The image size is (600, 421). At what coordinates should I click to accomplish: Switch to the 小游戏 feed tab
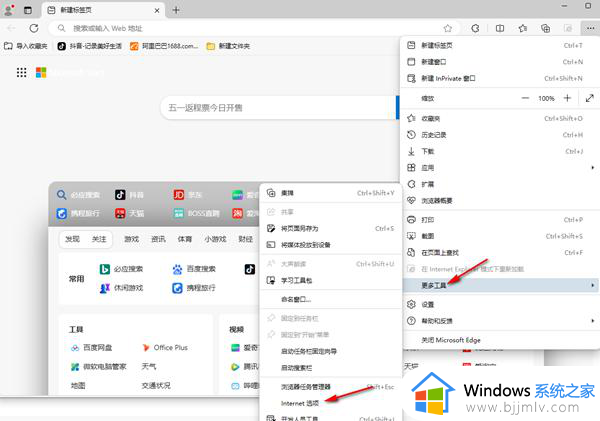[215, 239]
